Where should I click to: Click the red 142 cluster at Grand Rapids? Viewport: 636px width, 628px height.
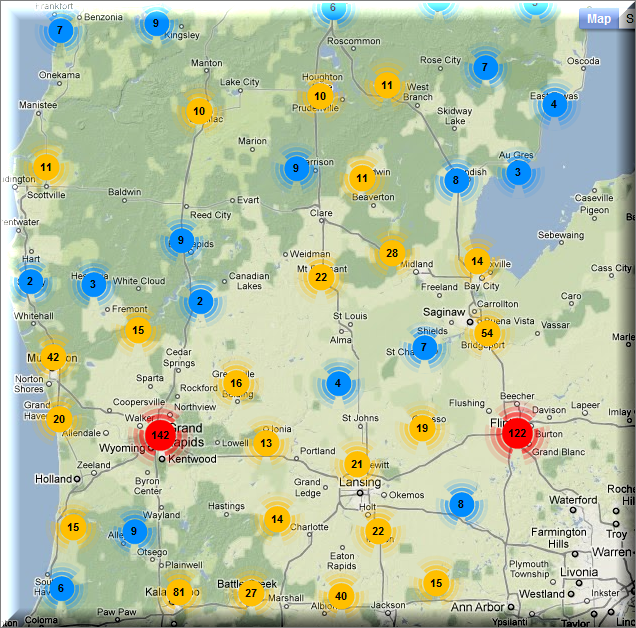coord(160,435)
